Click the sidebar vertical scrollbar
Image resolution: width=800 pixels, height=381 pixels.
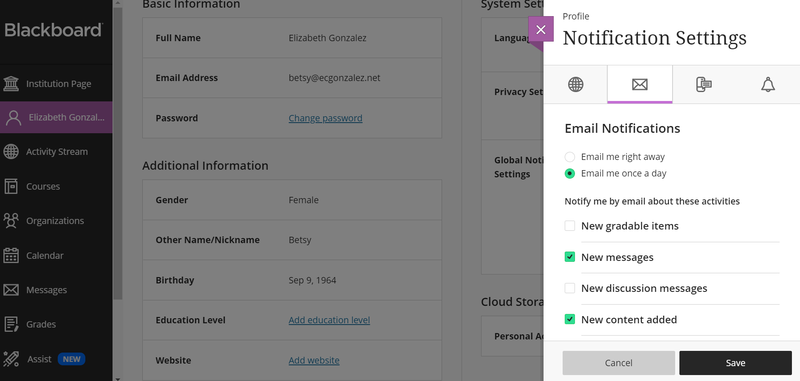click(117, 153)
